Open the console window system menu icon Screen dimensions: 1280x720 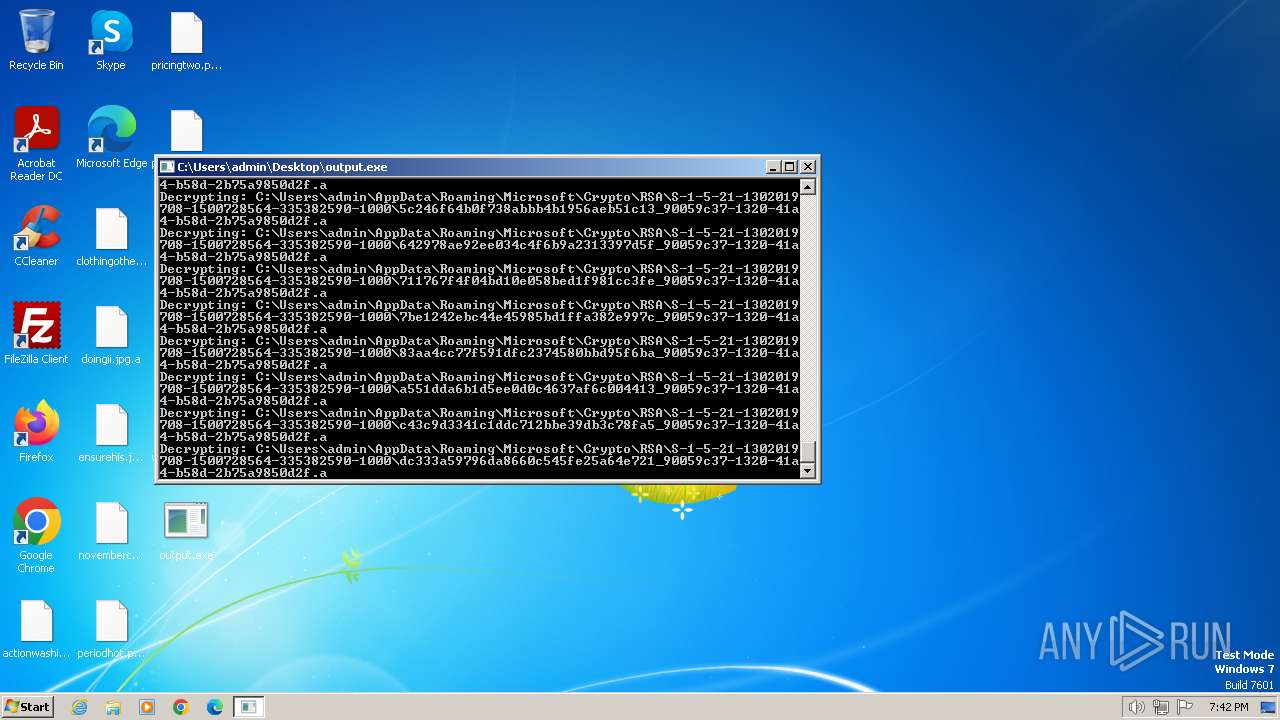[168, 167]
